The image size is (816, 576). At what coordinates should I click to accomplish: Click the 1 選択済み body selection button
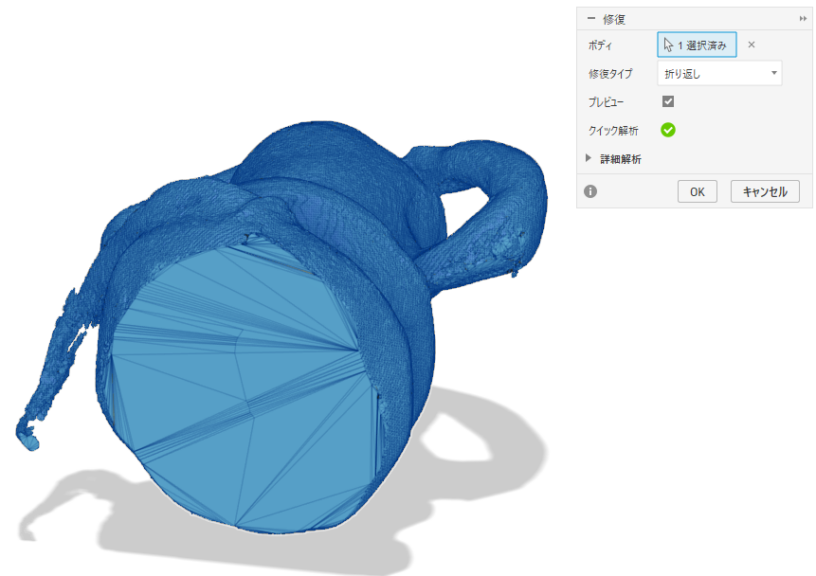pos(697,45)
